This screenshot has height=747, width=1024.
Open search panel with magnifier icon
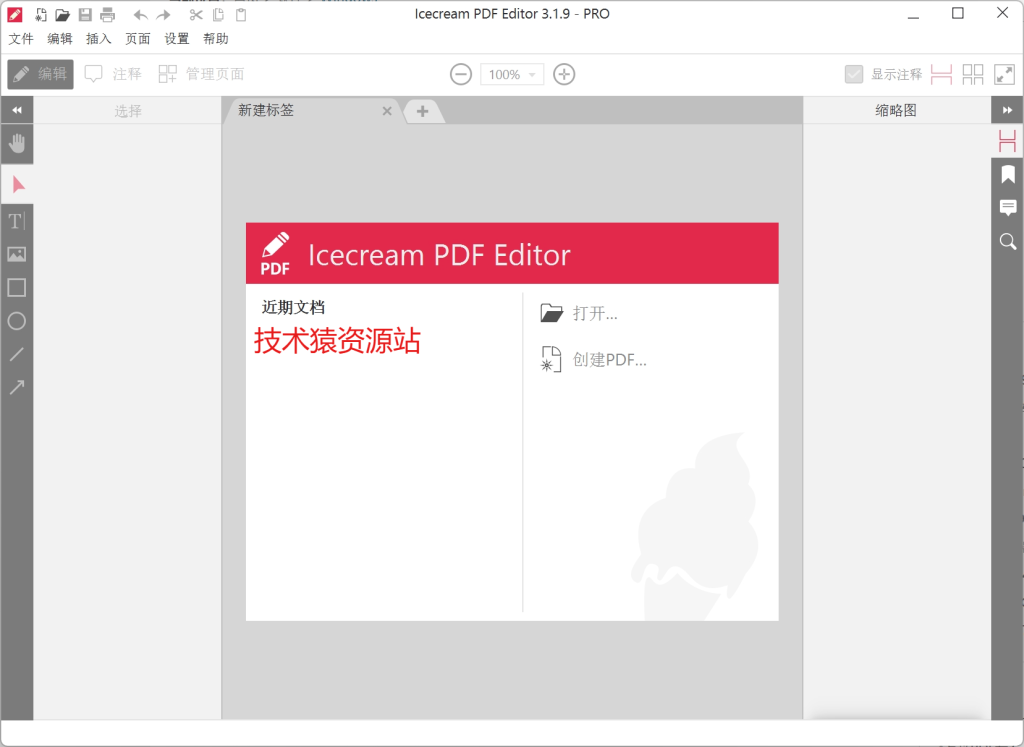pos(1008,242)
